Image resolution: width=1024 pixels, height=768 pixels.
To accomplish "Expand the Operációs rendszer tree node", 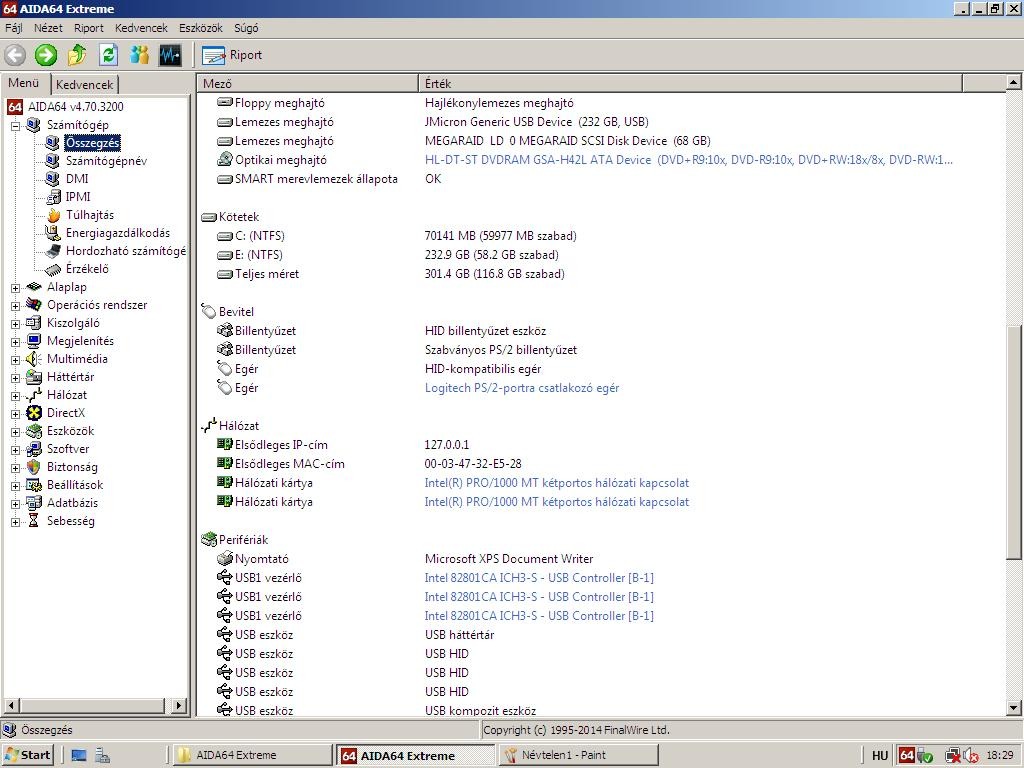I will pos(16,306).
